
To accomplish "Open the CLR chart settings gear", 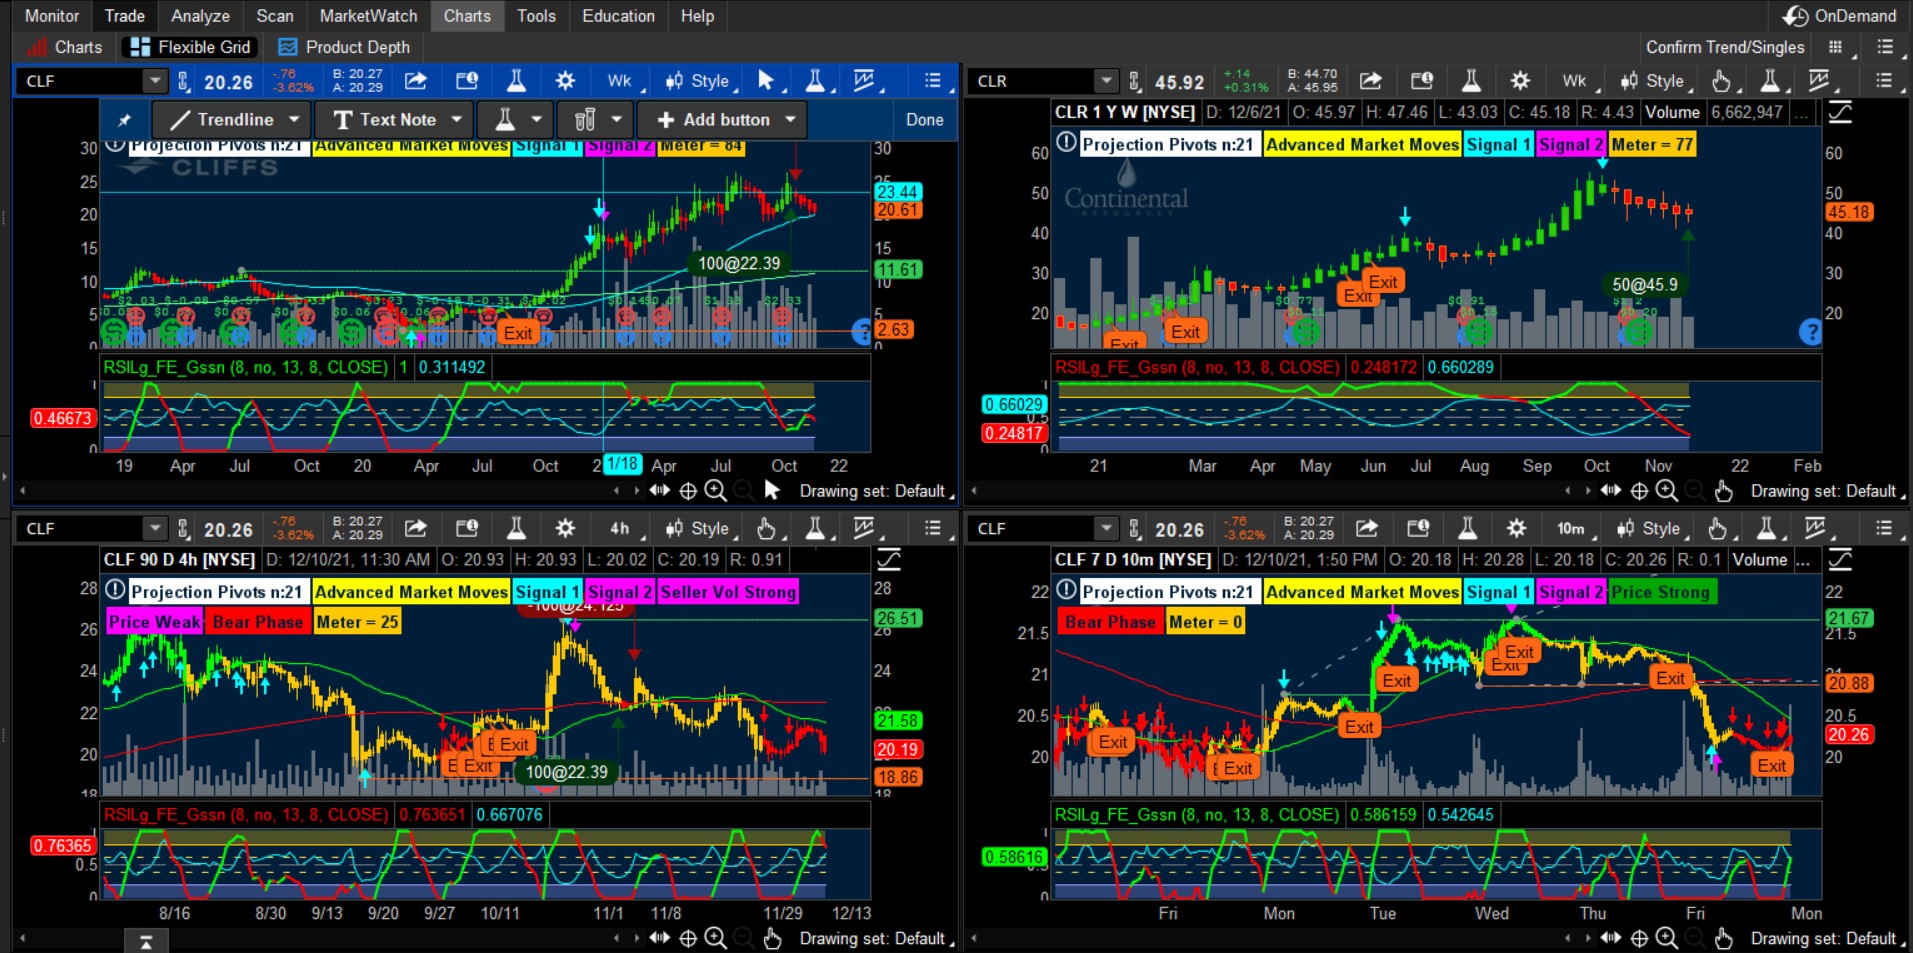I will pyautogui.click(x=1520, y=81).
